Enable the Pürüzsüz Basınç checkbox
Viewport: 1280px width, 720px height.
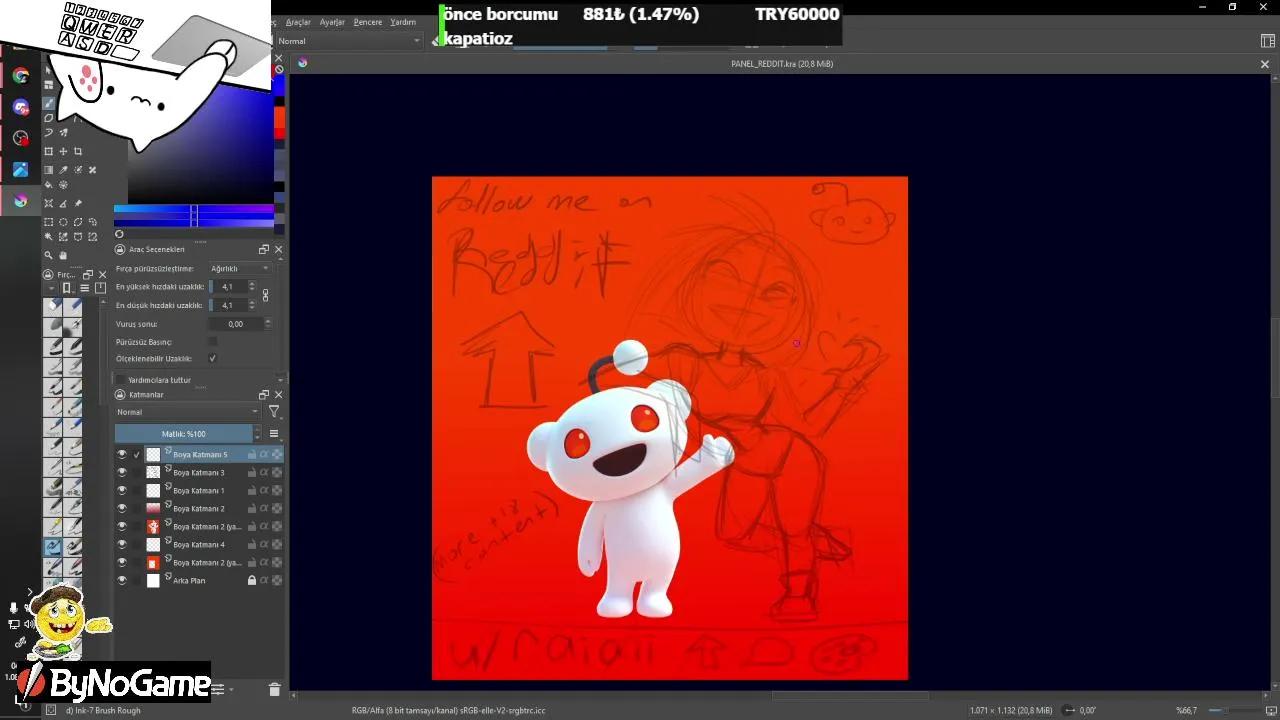[x=212, y=341]
